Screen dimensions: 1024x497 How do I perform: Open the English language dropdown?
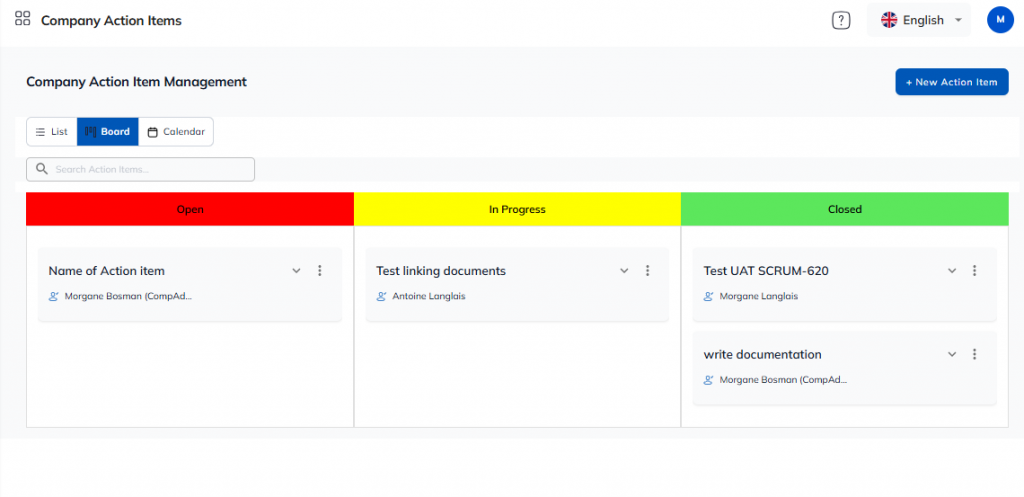pos(918,20)
